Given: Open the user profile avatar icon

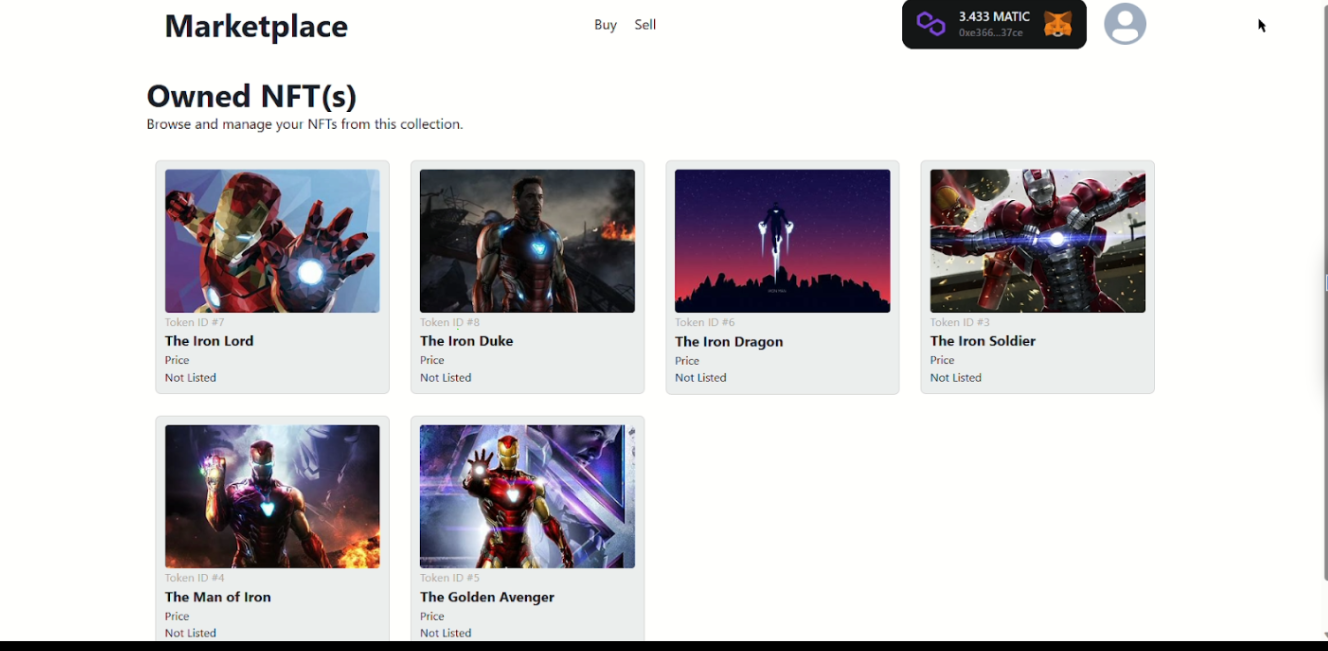Looking at the screenshot, I should pyautogui.click(x=1125, y=24).
